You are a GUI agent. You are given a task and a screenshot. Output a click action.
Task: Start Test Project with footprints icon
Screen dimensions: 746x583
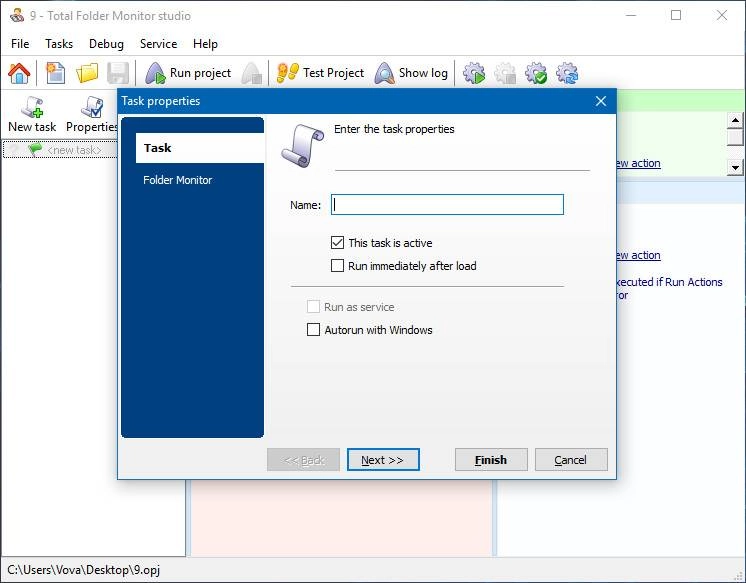click(x=320, y=73)
